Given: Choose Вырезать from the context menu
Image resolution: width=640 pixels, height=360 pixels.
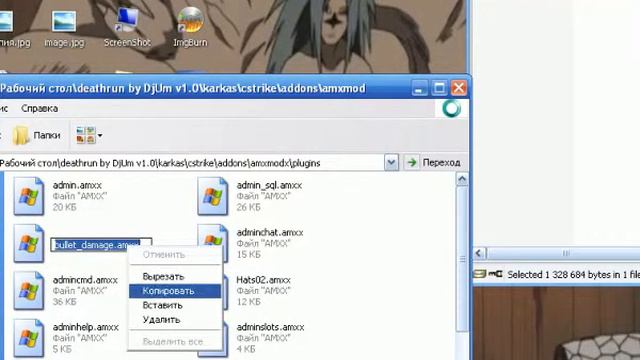Looking at the screenshot, I should tap(175, 276).
